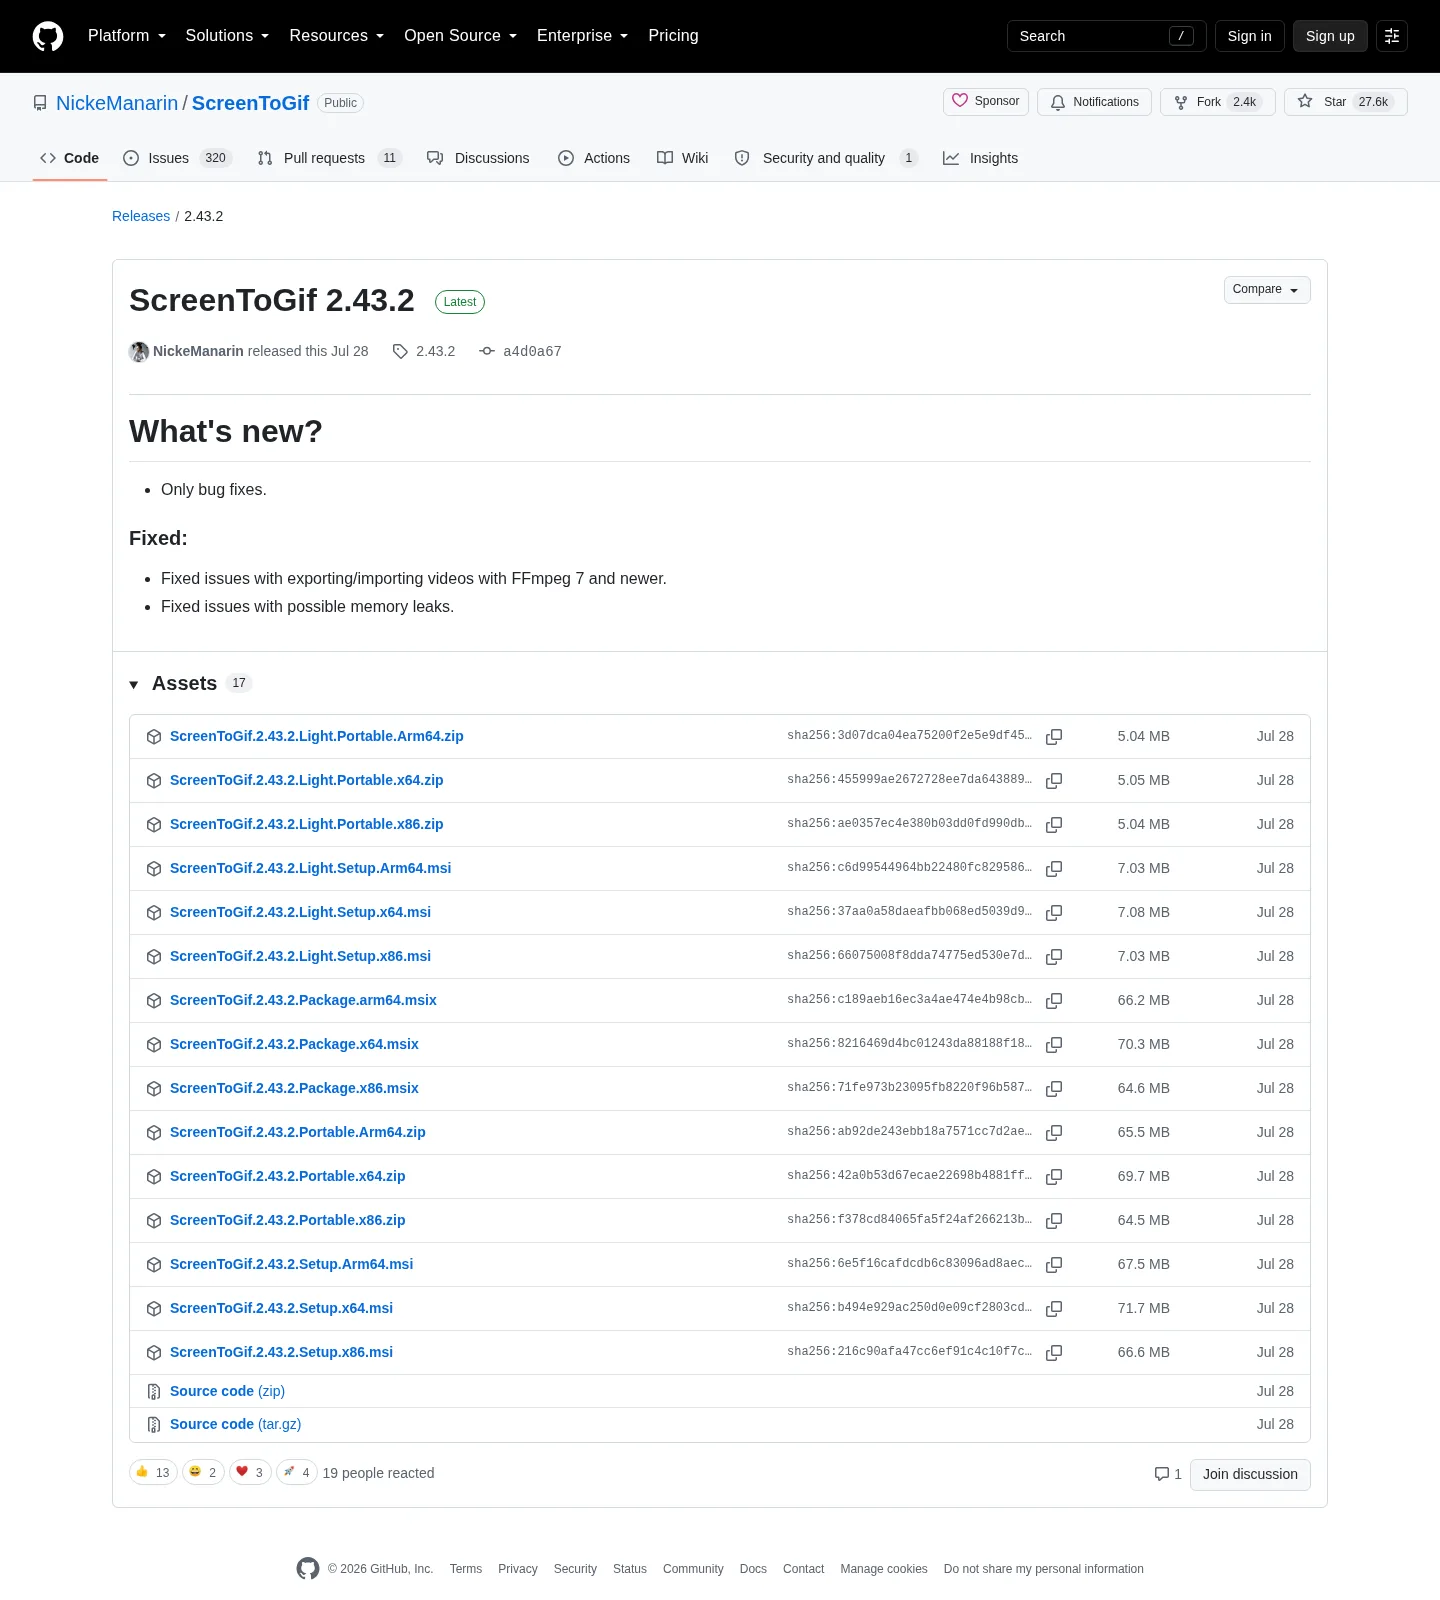This screenshot has height=1600, width=1440.
Task: Open the Pricing page
Action: click(x=673, y=36)
